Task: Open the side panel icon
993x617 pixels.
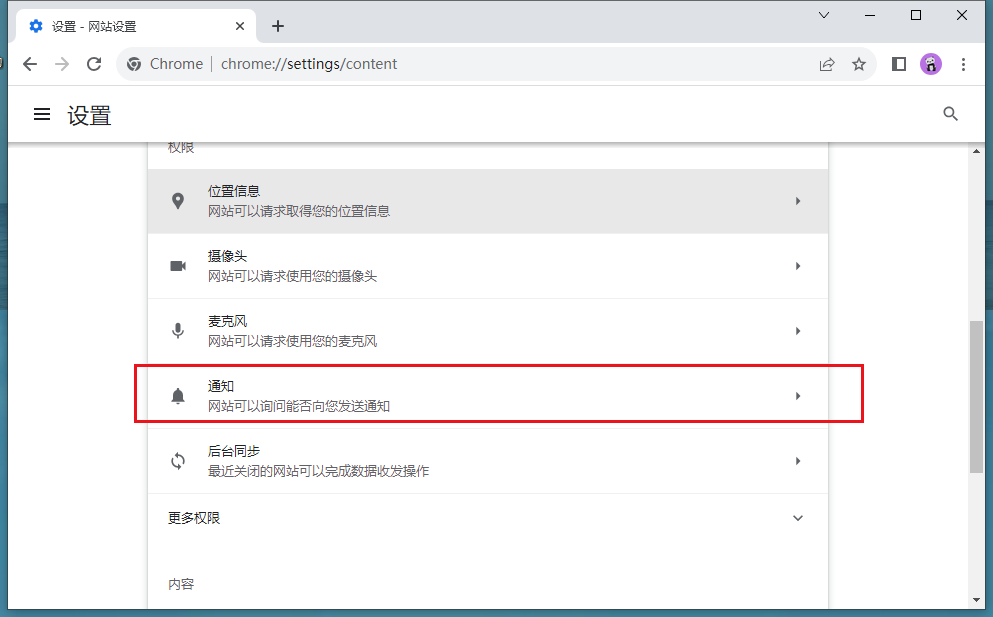Action: 899,64
